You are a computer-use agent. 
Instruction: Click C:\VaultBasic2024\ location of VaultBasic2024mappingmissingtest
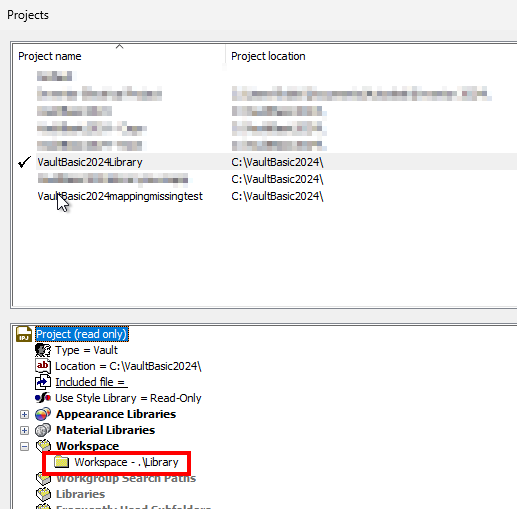pos(277,196)
